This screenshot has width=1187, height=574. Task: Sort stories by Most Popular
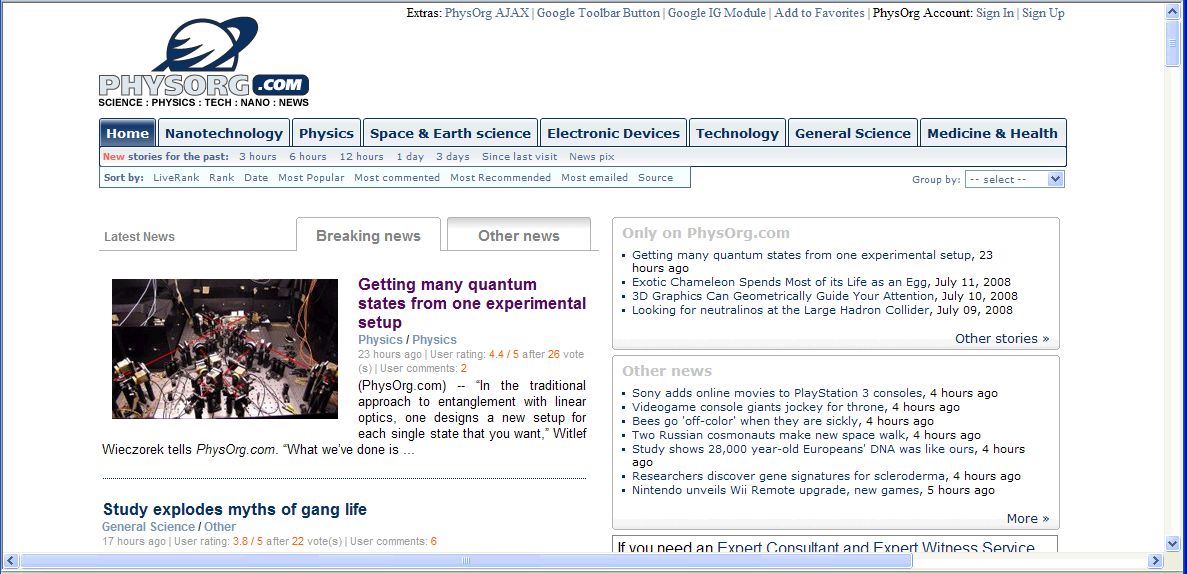point(311,178)
